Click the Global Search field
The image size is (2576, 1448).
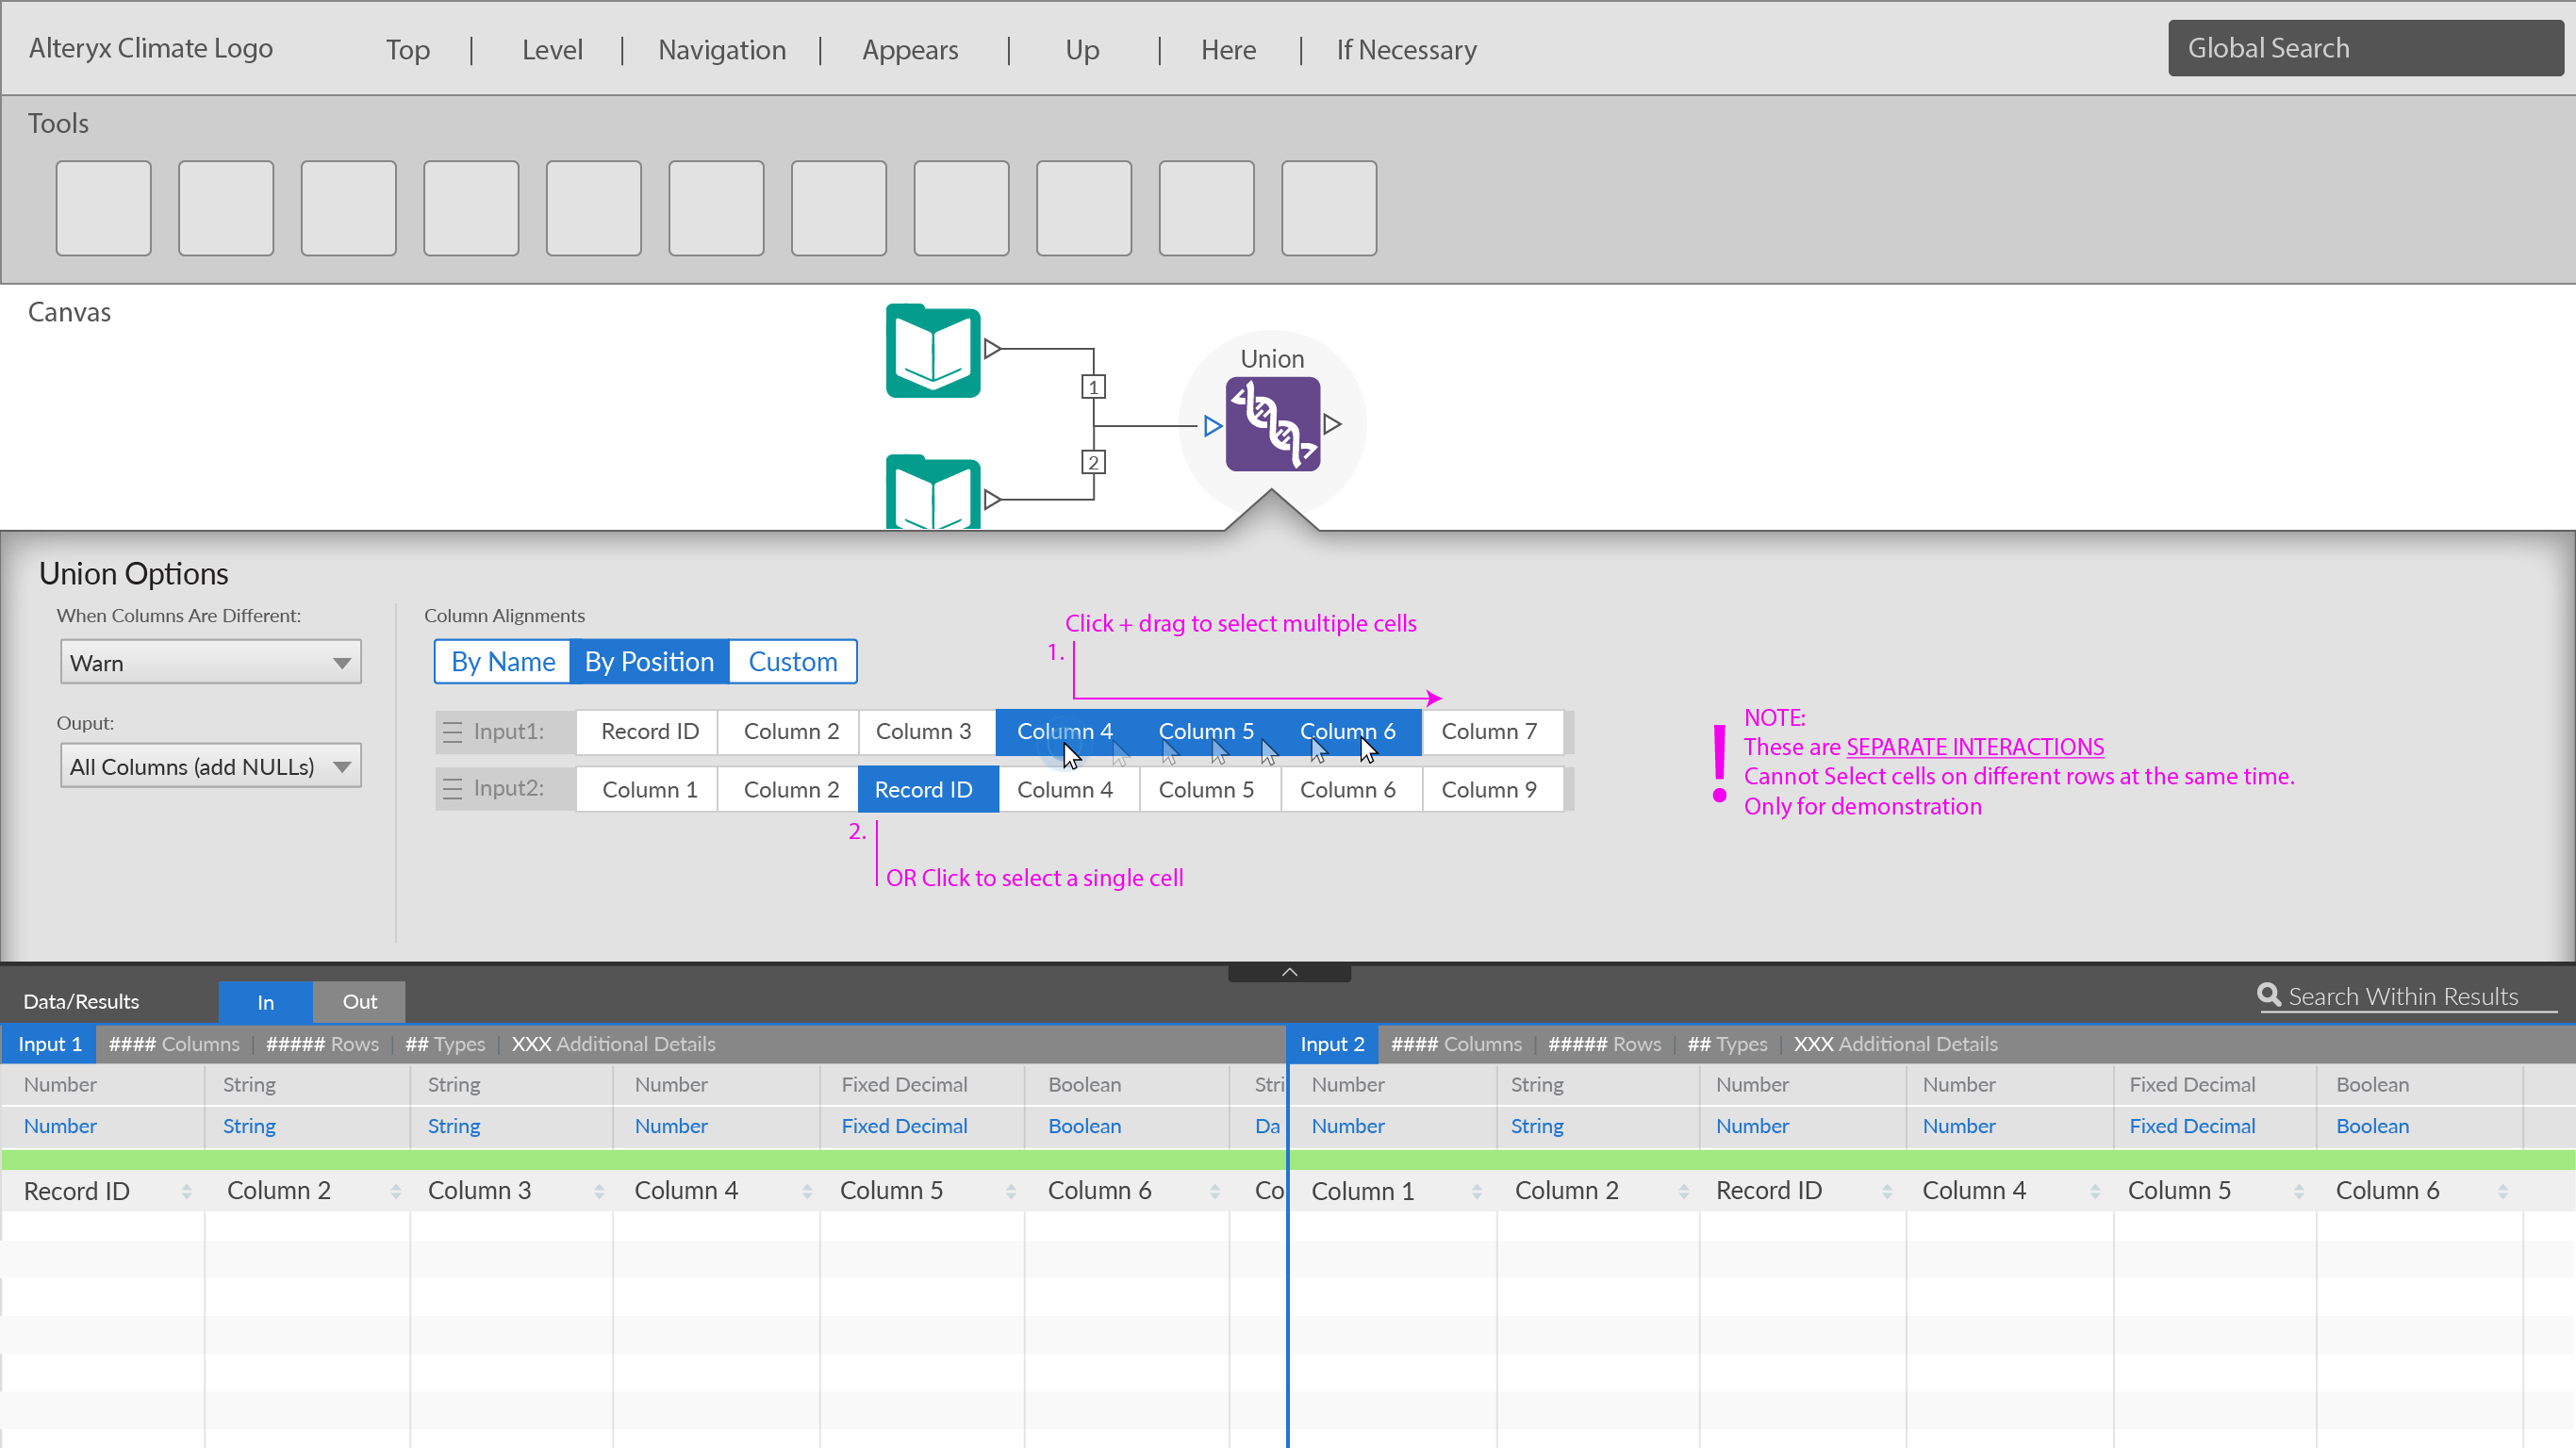(x=2364, y=48)
